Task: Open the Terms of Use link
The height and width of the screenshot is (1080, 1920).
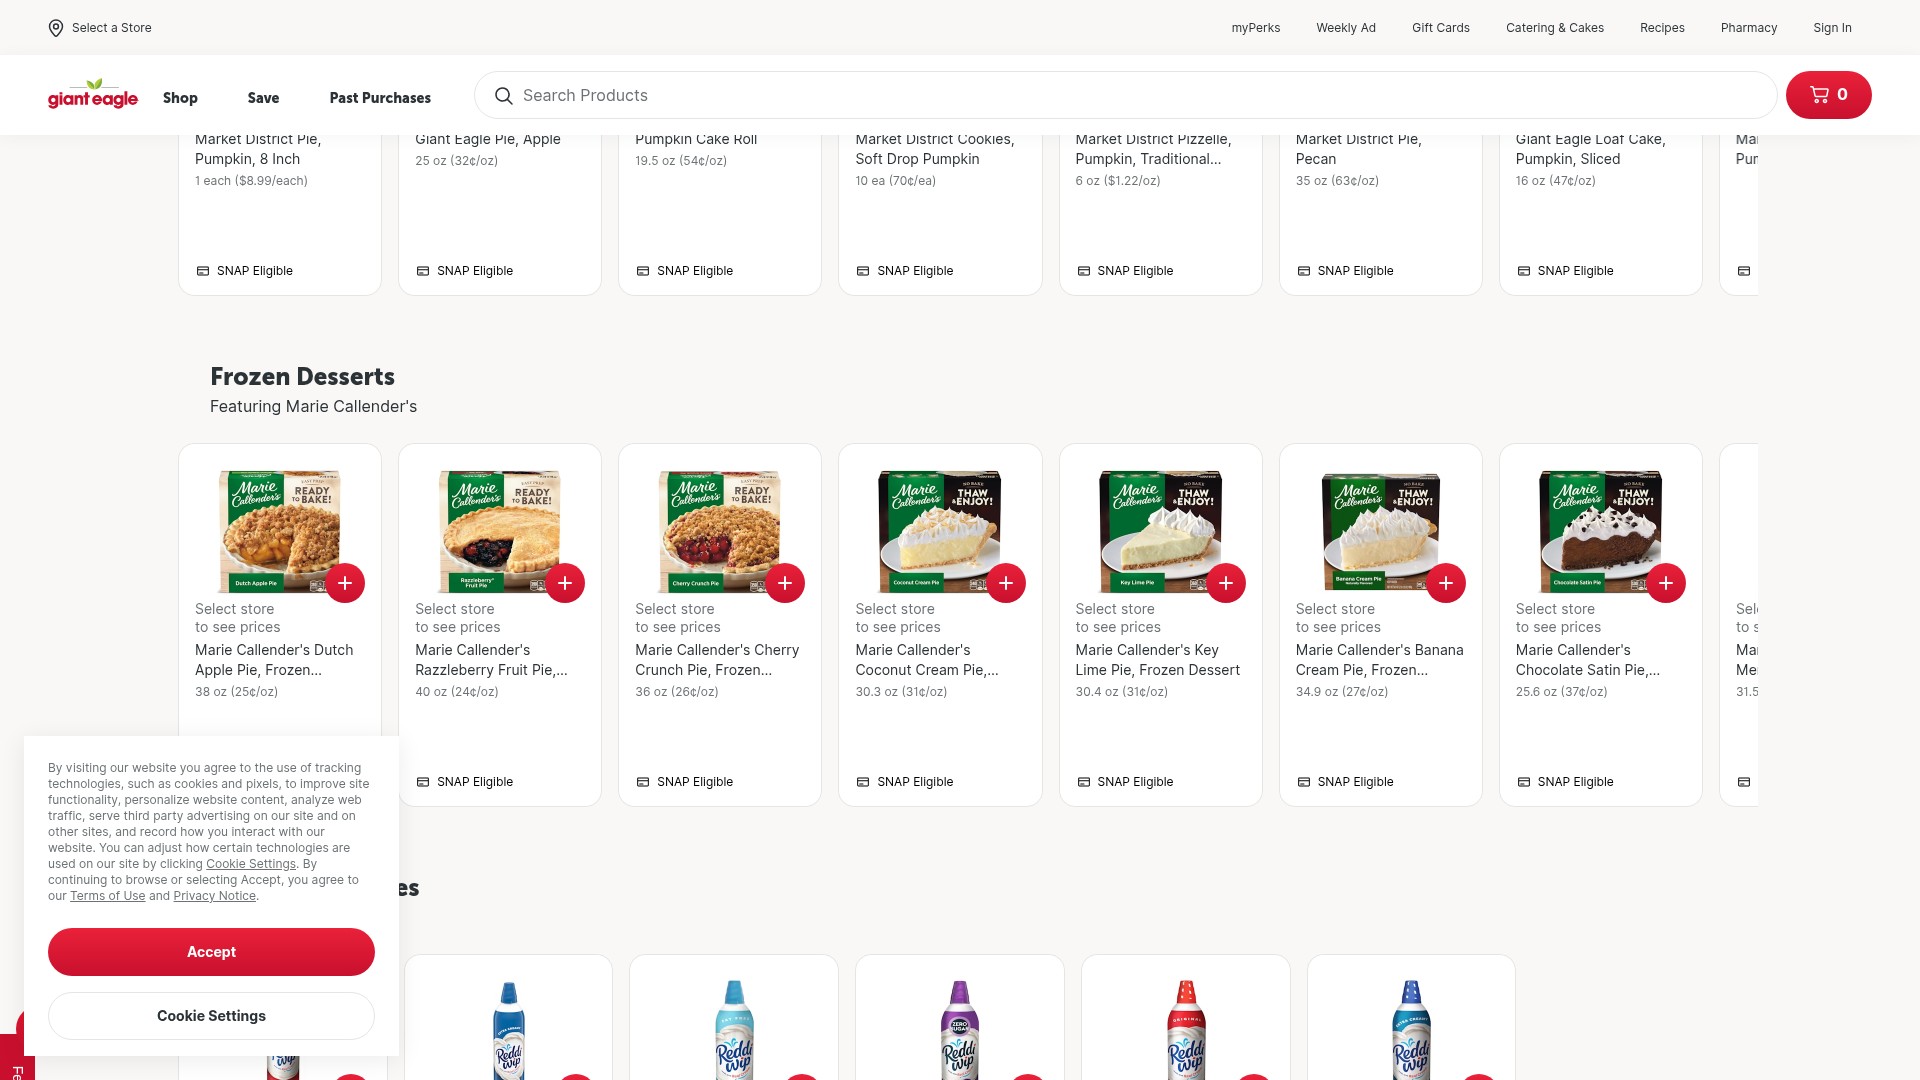Action: [107, 896]
